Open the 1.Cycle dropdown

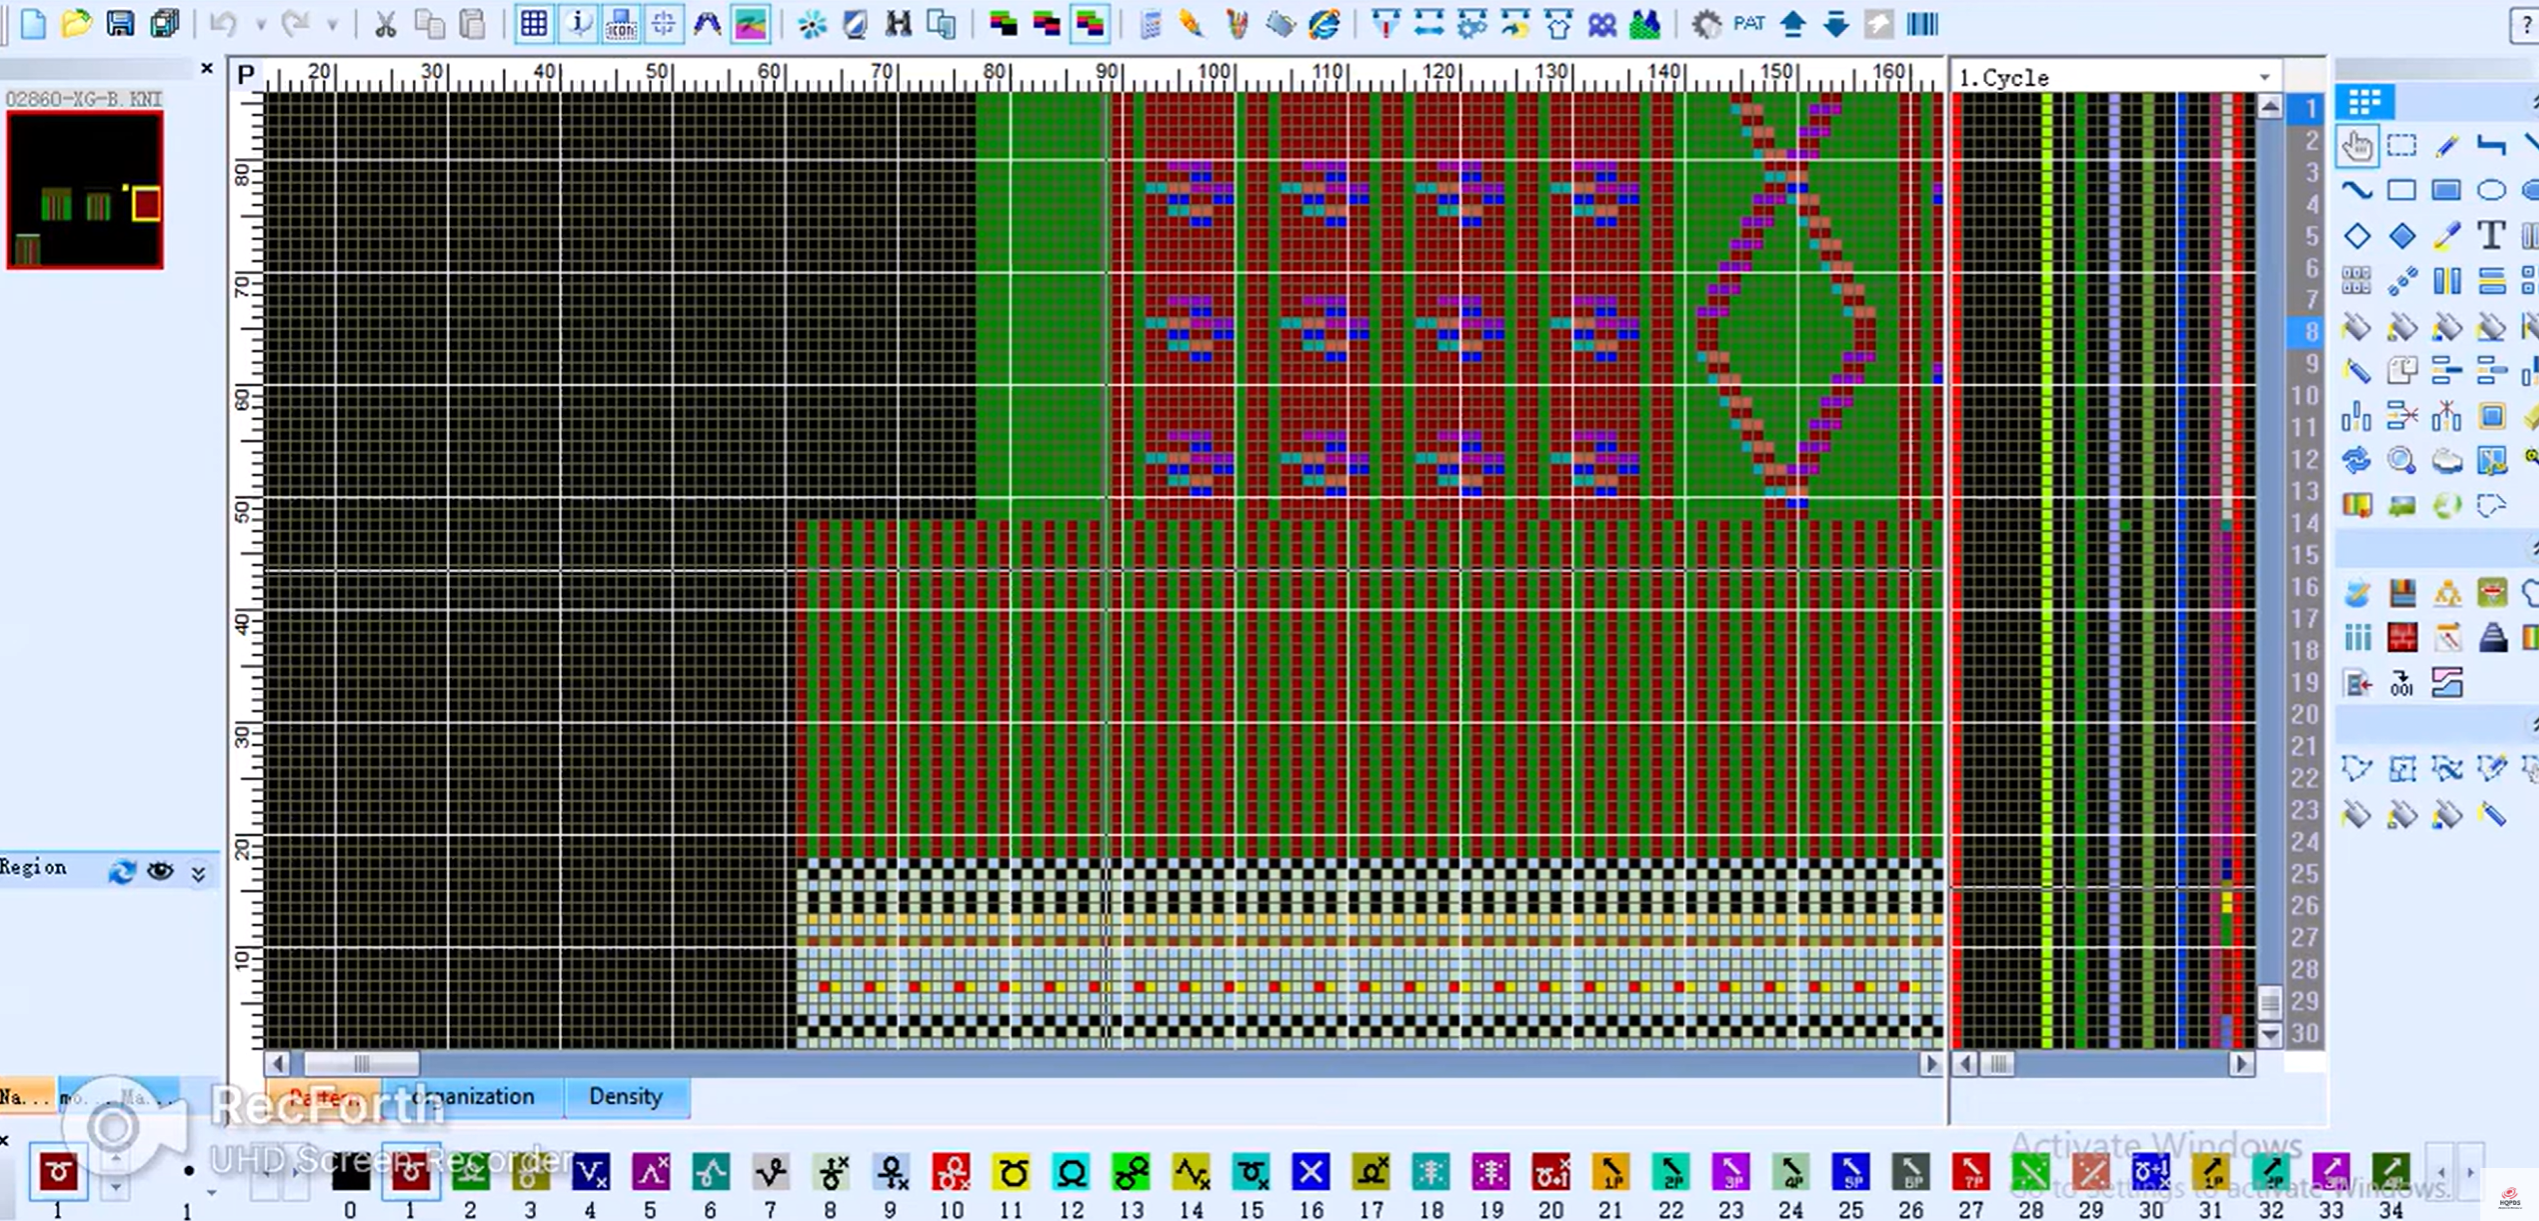point(2264,77)
